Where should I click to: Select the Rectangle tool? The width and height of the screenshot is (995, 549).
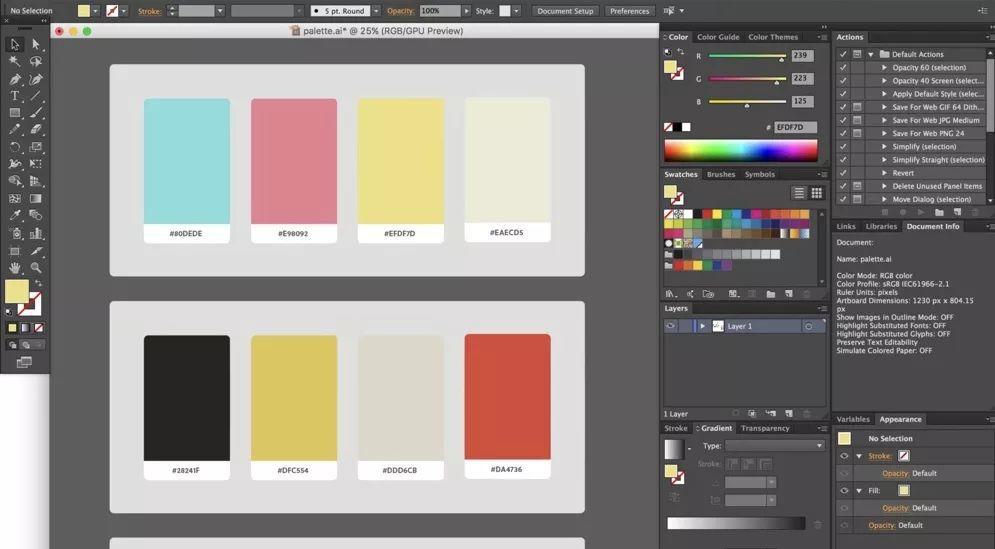point(15,113)
